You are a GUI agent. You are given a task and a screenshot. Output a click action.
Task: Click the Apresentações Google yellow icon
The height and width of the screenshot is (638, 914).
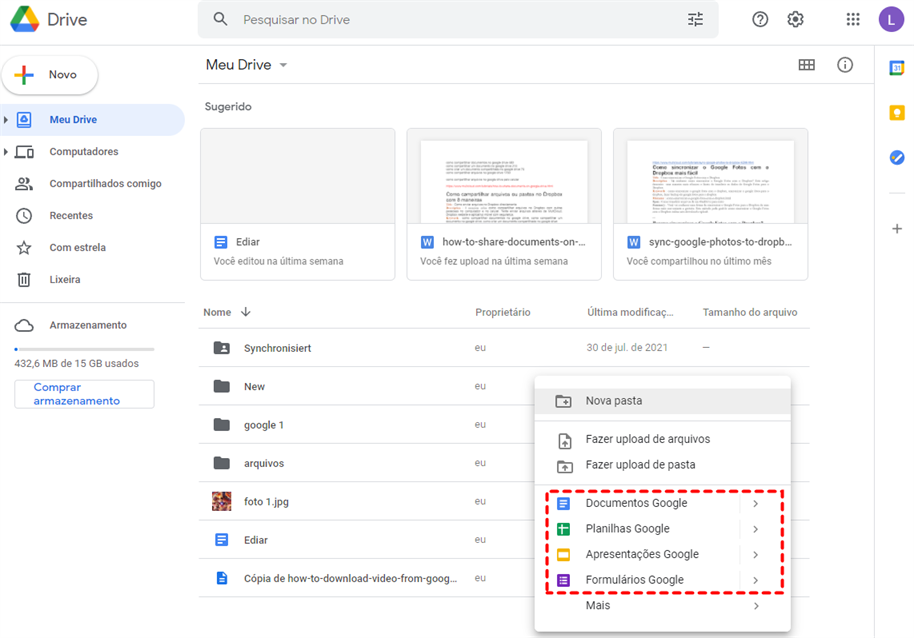563,555
